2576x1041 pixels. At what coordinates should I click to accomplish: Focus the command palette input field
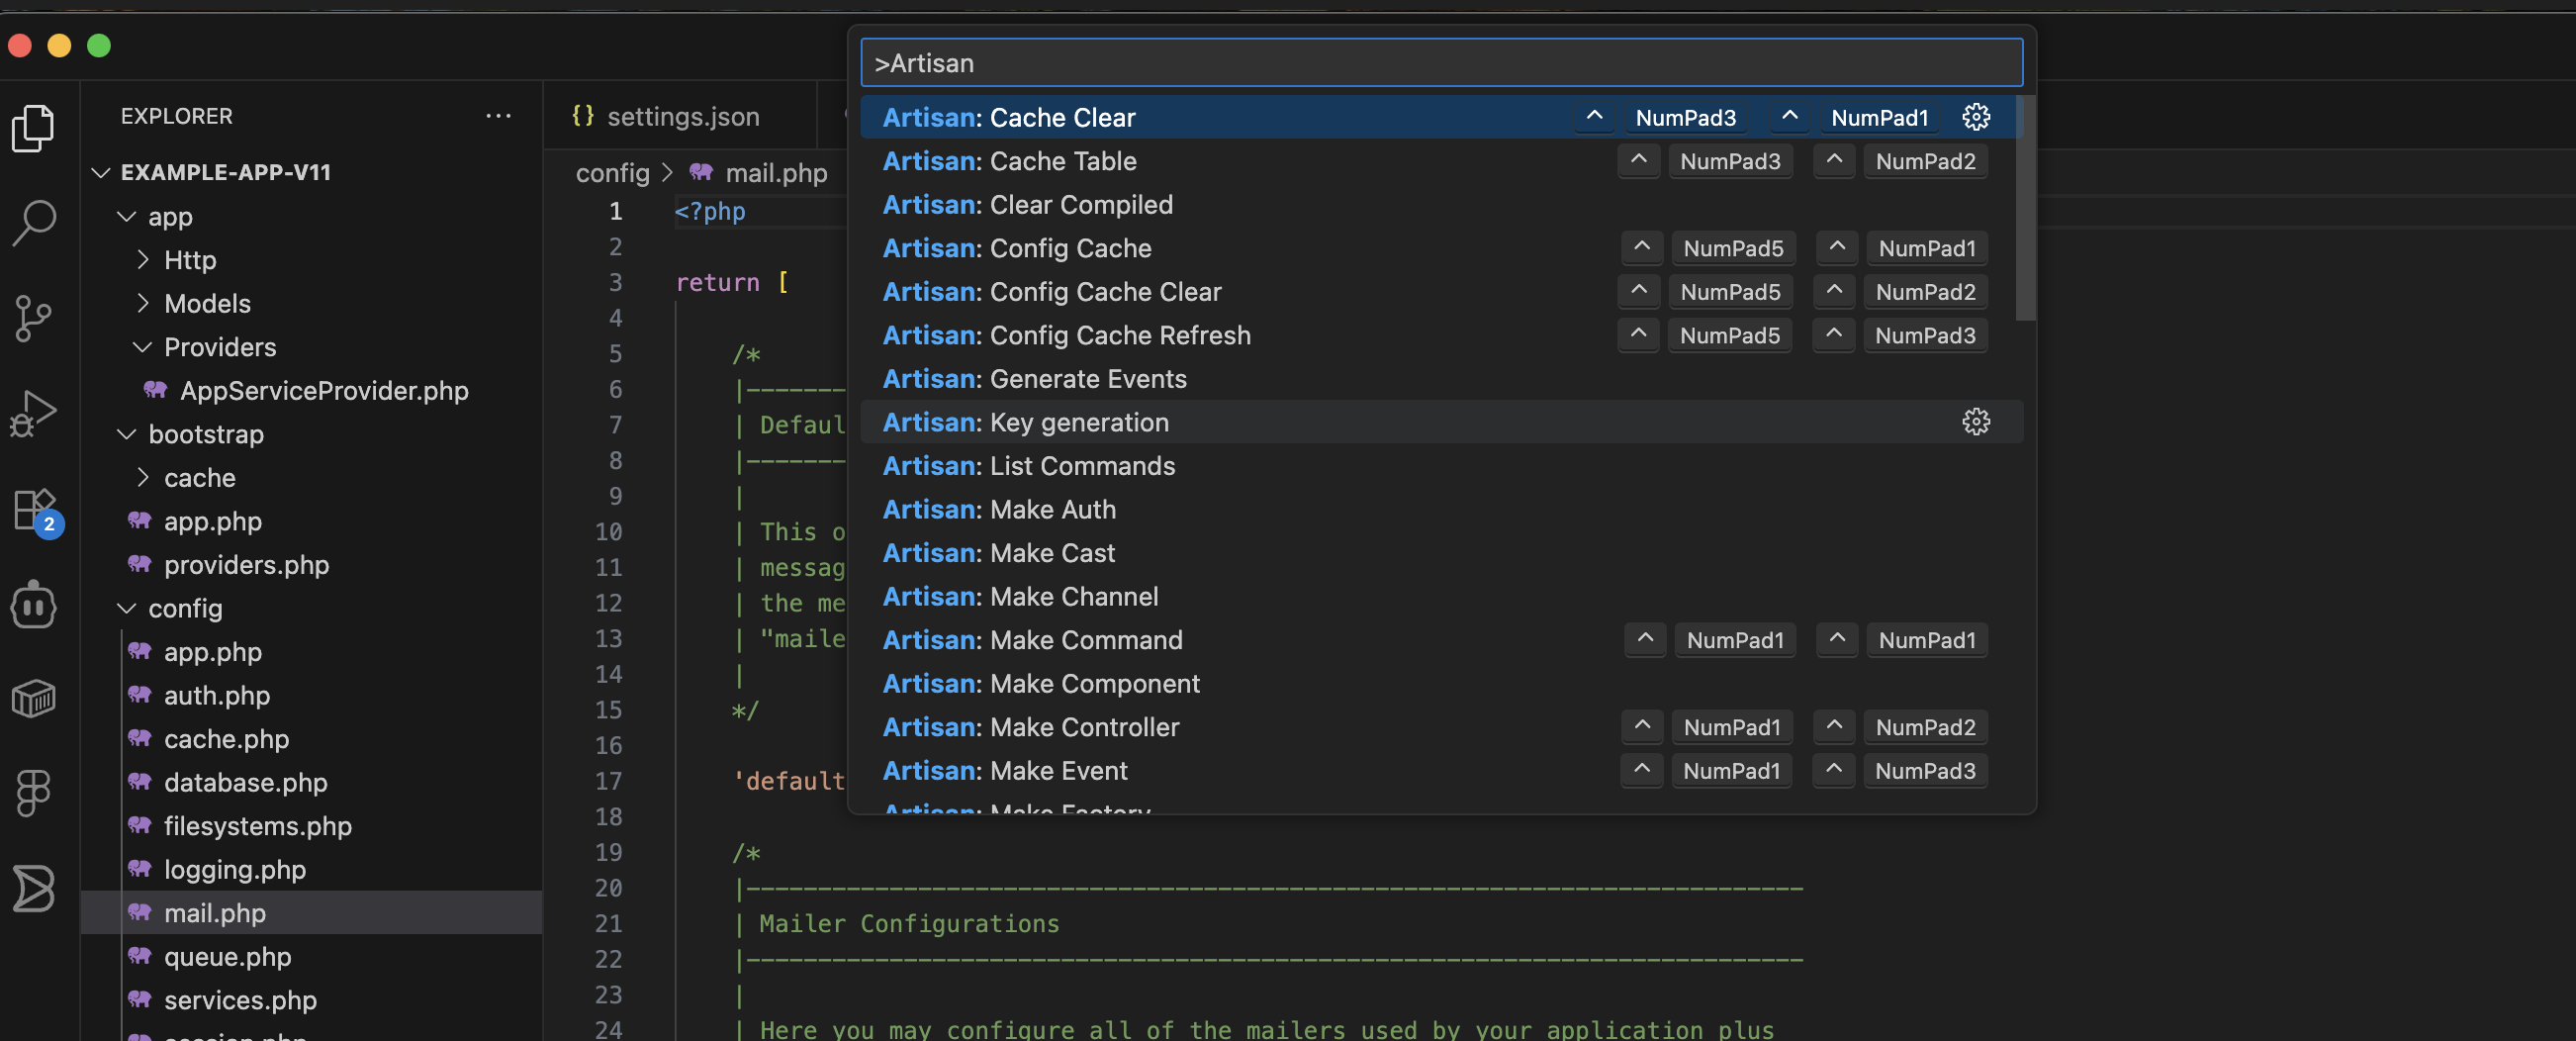click(1441, 63)
